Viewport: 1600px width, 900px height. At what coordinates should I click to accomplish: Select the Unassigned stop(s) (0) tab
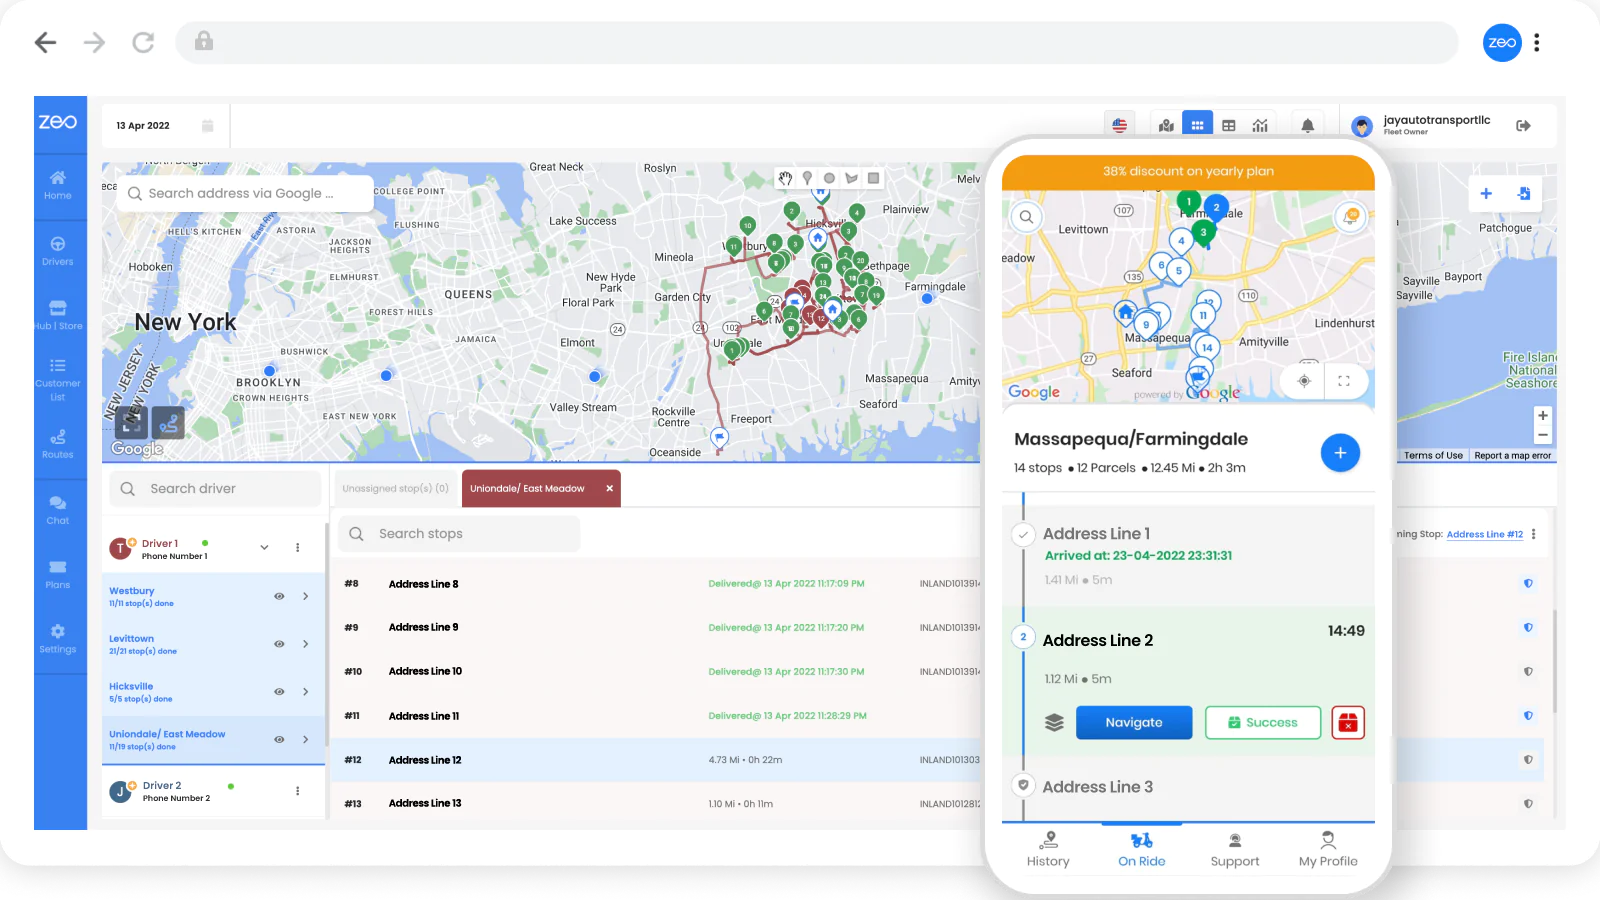point(395,489)
